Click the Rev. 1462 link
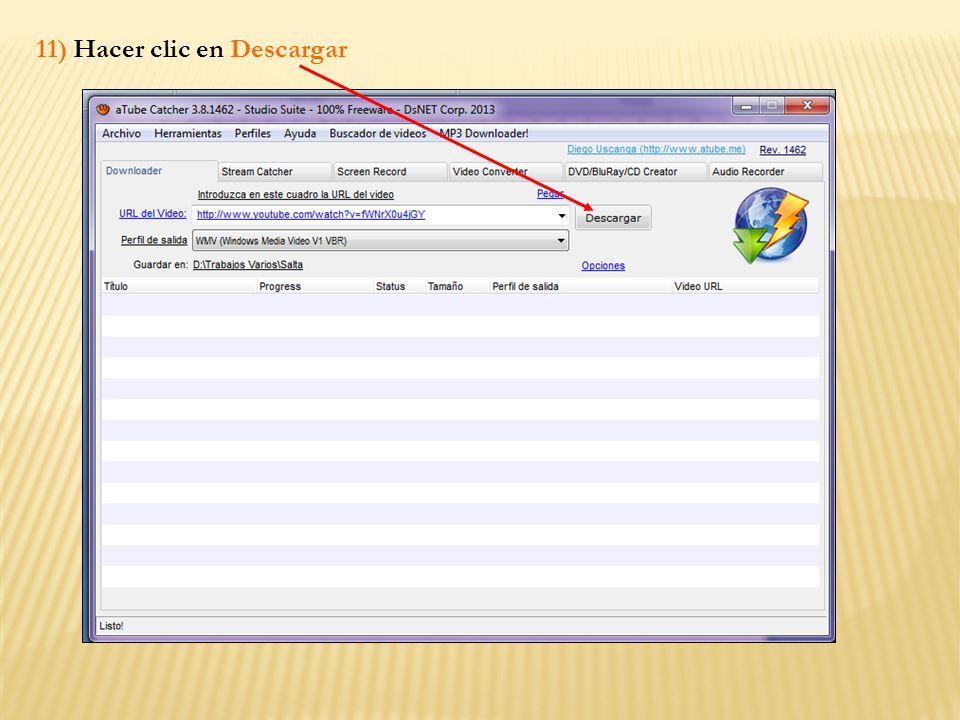Screen dimensions: 960x720 [x=782, y=150]
